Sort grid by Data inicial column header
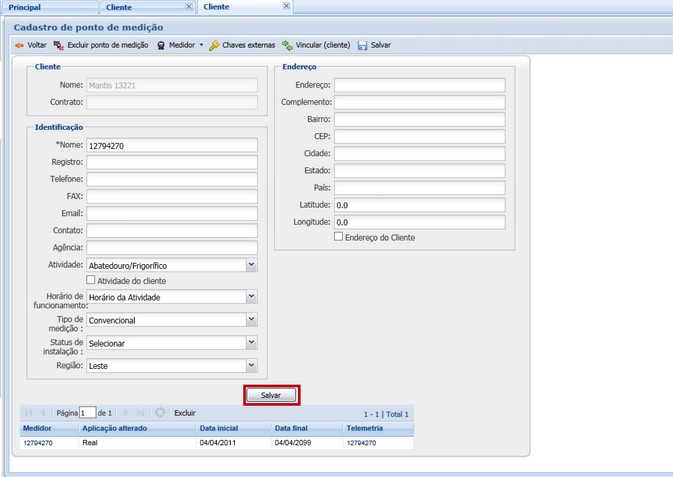The height and width of the screenshot is (477, 673). coord(218,428)
